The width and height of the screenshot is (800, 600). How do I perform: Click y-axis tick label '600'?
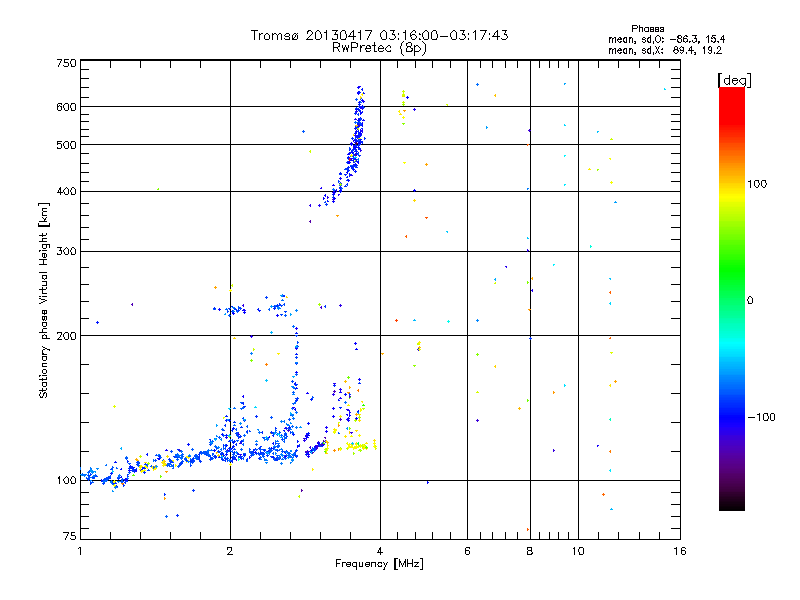tap(66, 107)
